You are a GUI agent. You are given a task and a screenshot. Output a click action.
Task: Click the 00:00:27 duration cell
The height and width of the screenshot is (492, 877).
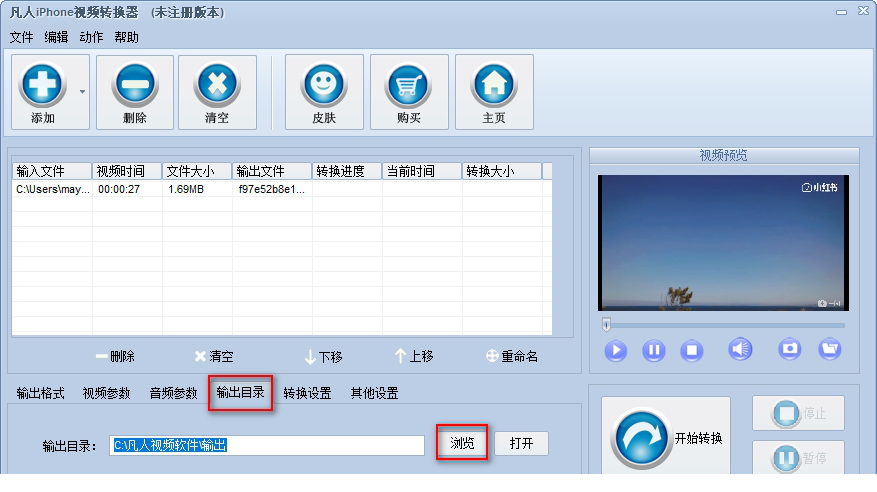119,190
